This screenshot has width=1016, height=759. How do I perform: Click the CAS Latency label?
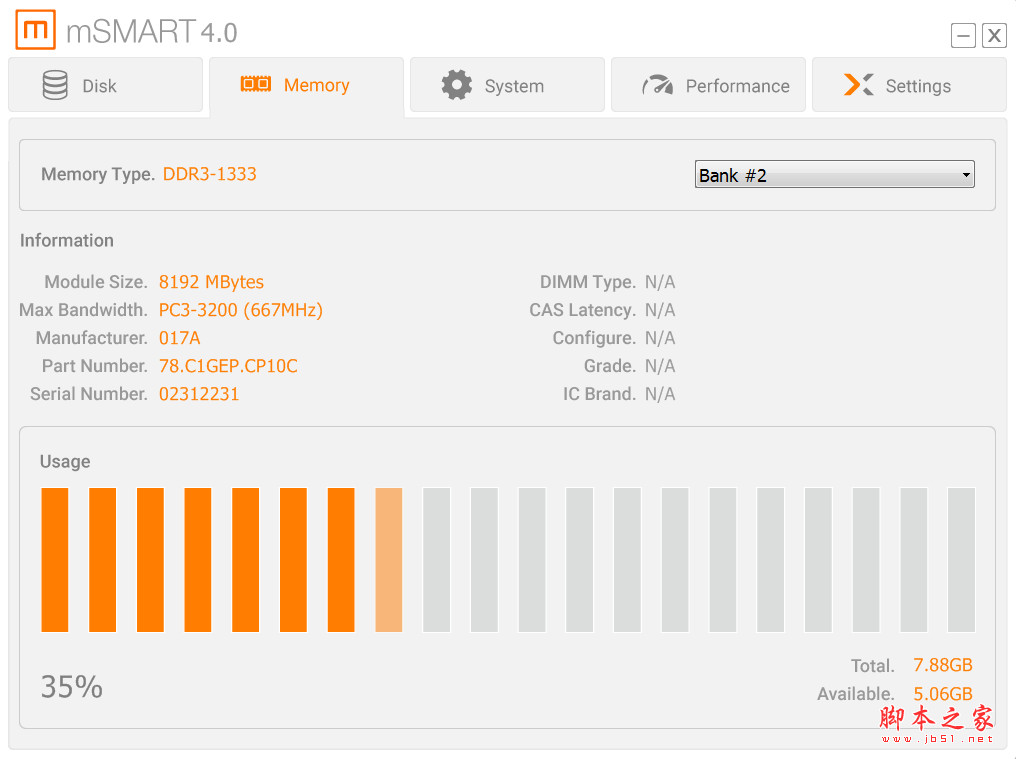click(583, 310)
